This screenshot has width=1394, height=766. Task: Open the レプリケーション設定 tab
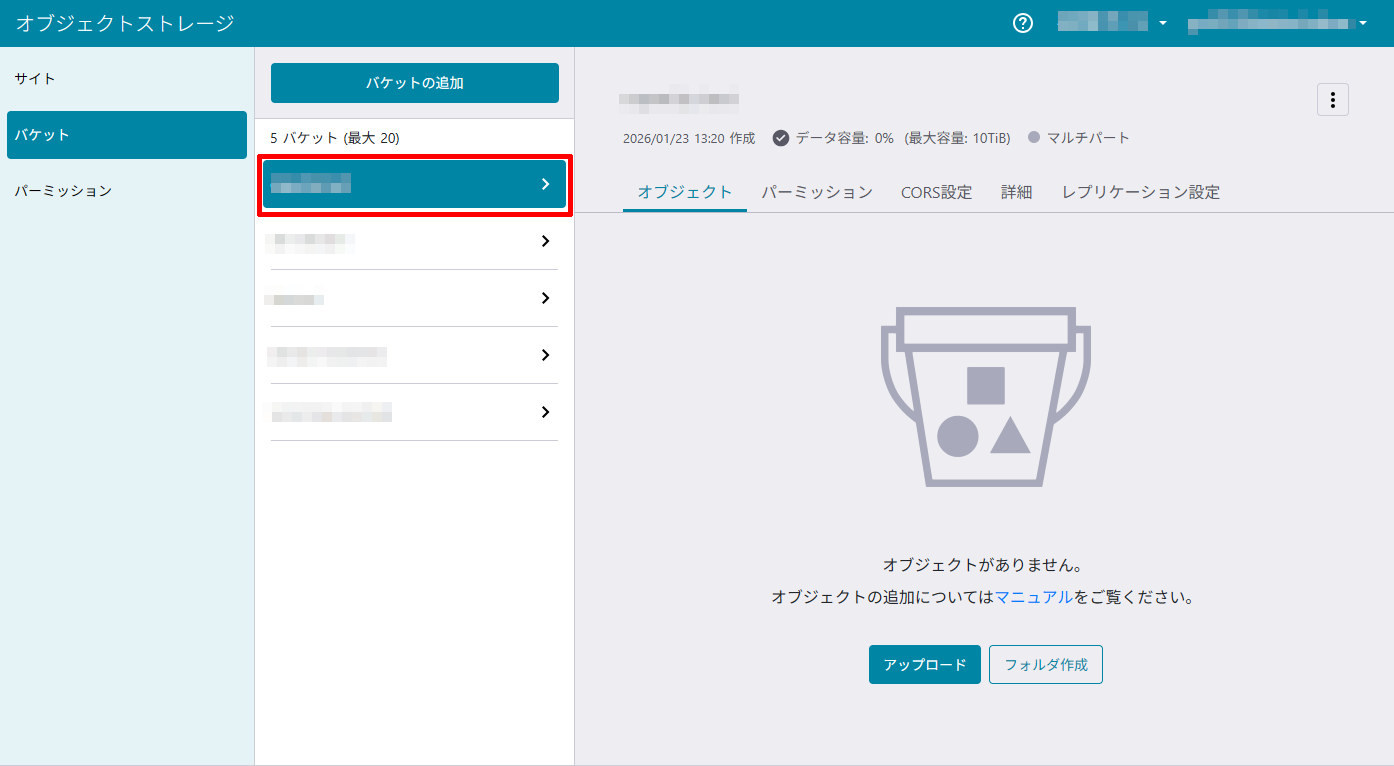(x=1140, y=192)
